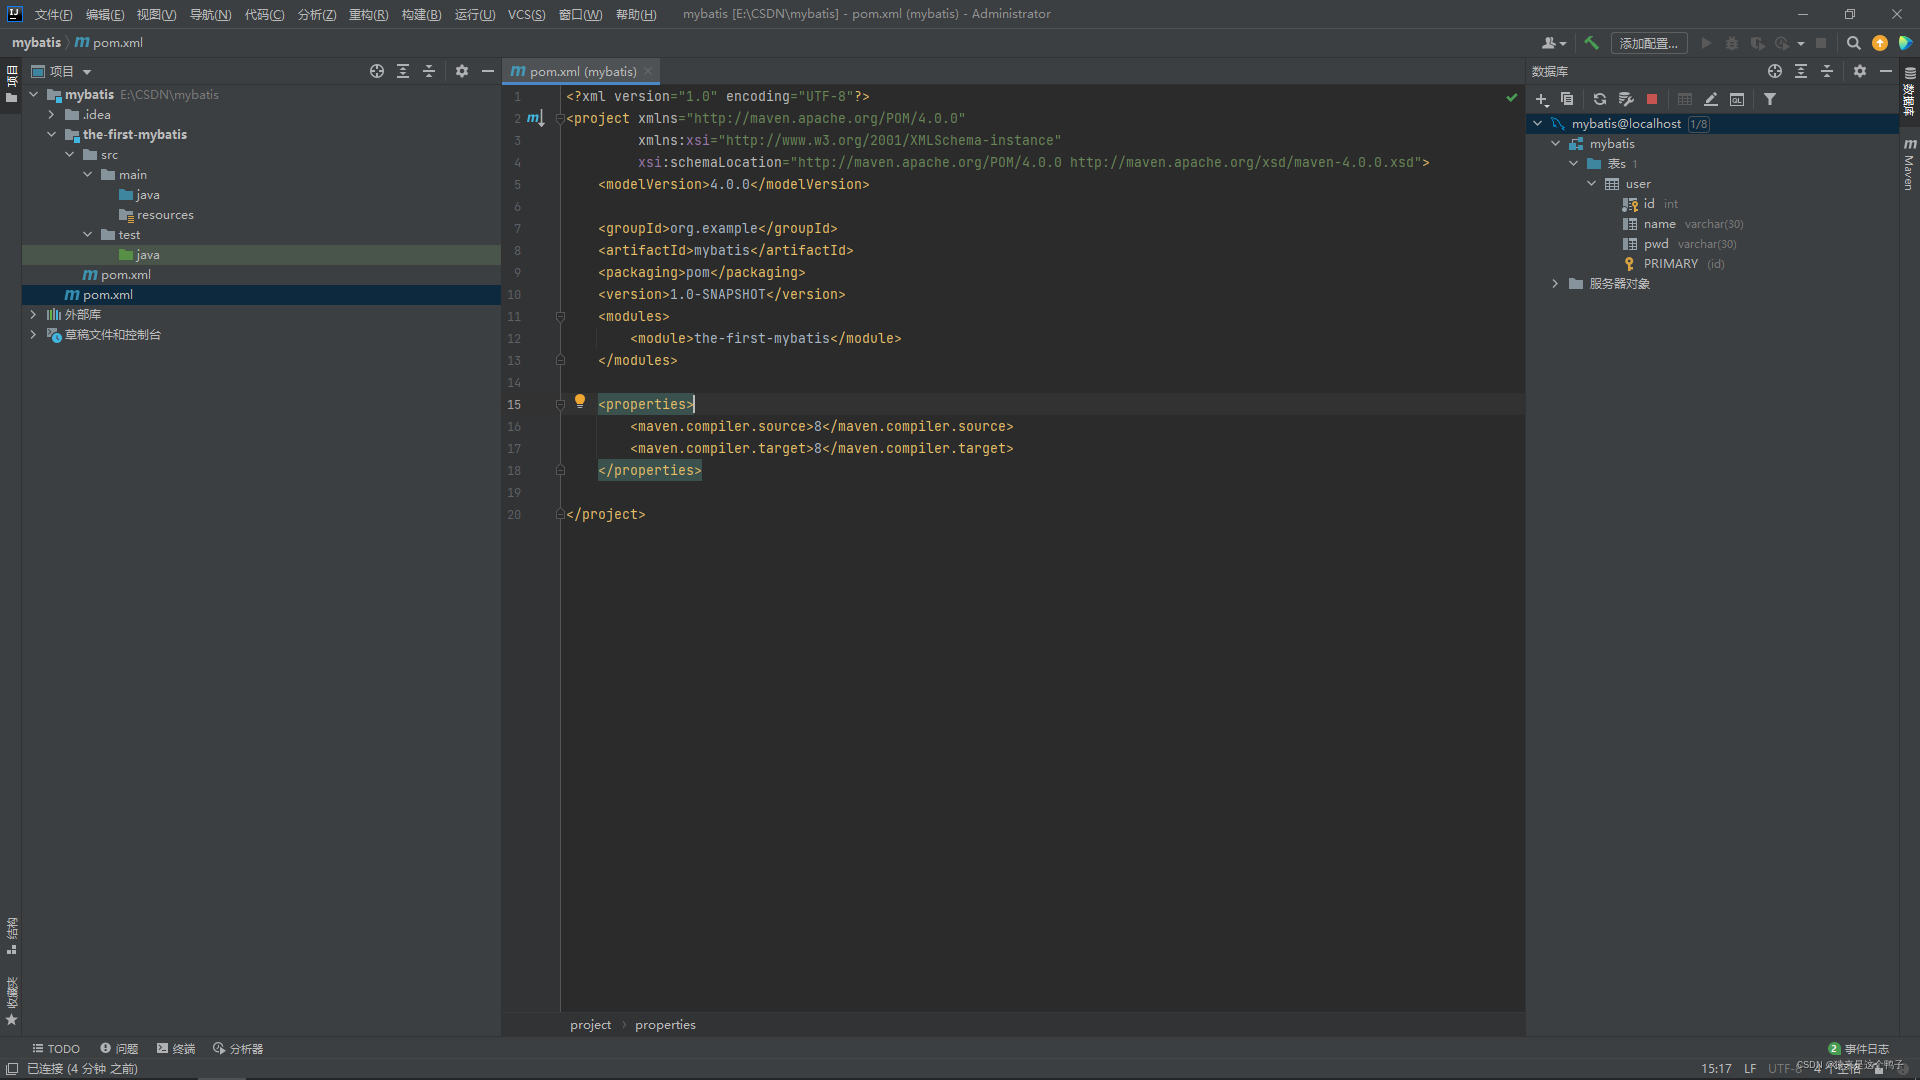Open the 终端 terminal tool window

176,1049
